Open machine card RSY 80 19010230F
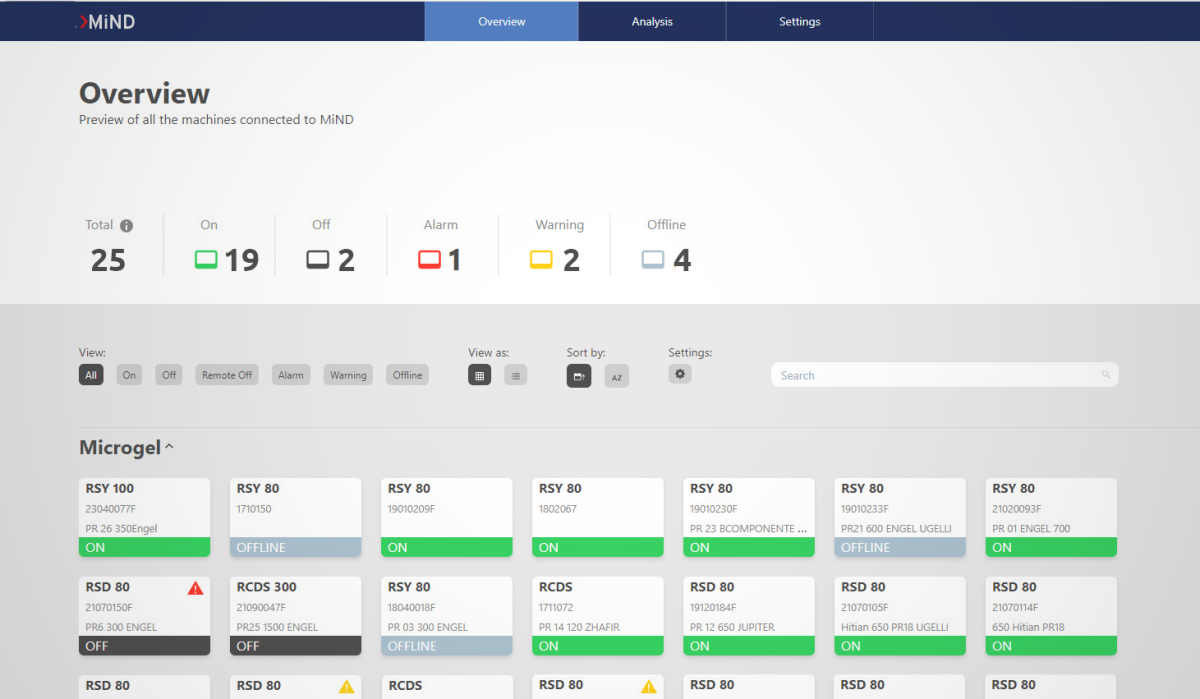This screenshot has width=1200, height=699. click(x=749, y=517)
